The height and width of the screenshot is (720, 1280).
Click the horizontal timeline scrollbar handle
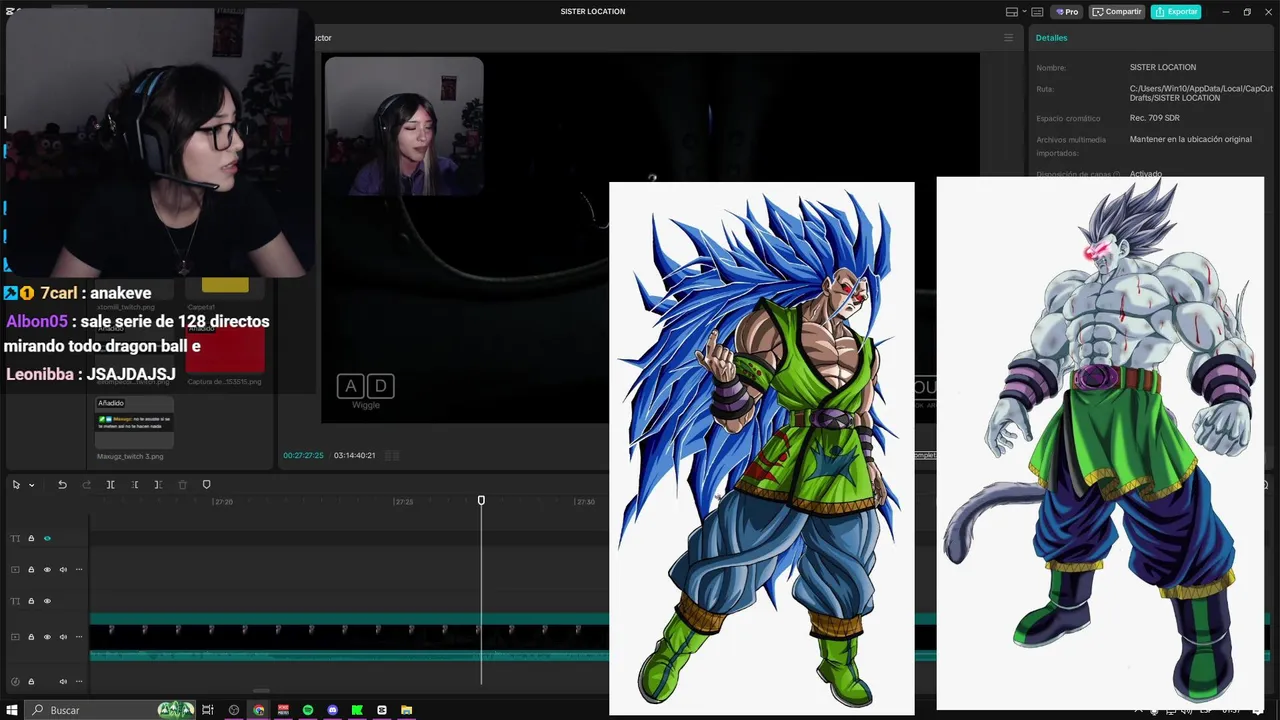262,690
